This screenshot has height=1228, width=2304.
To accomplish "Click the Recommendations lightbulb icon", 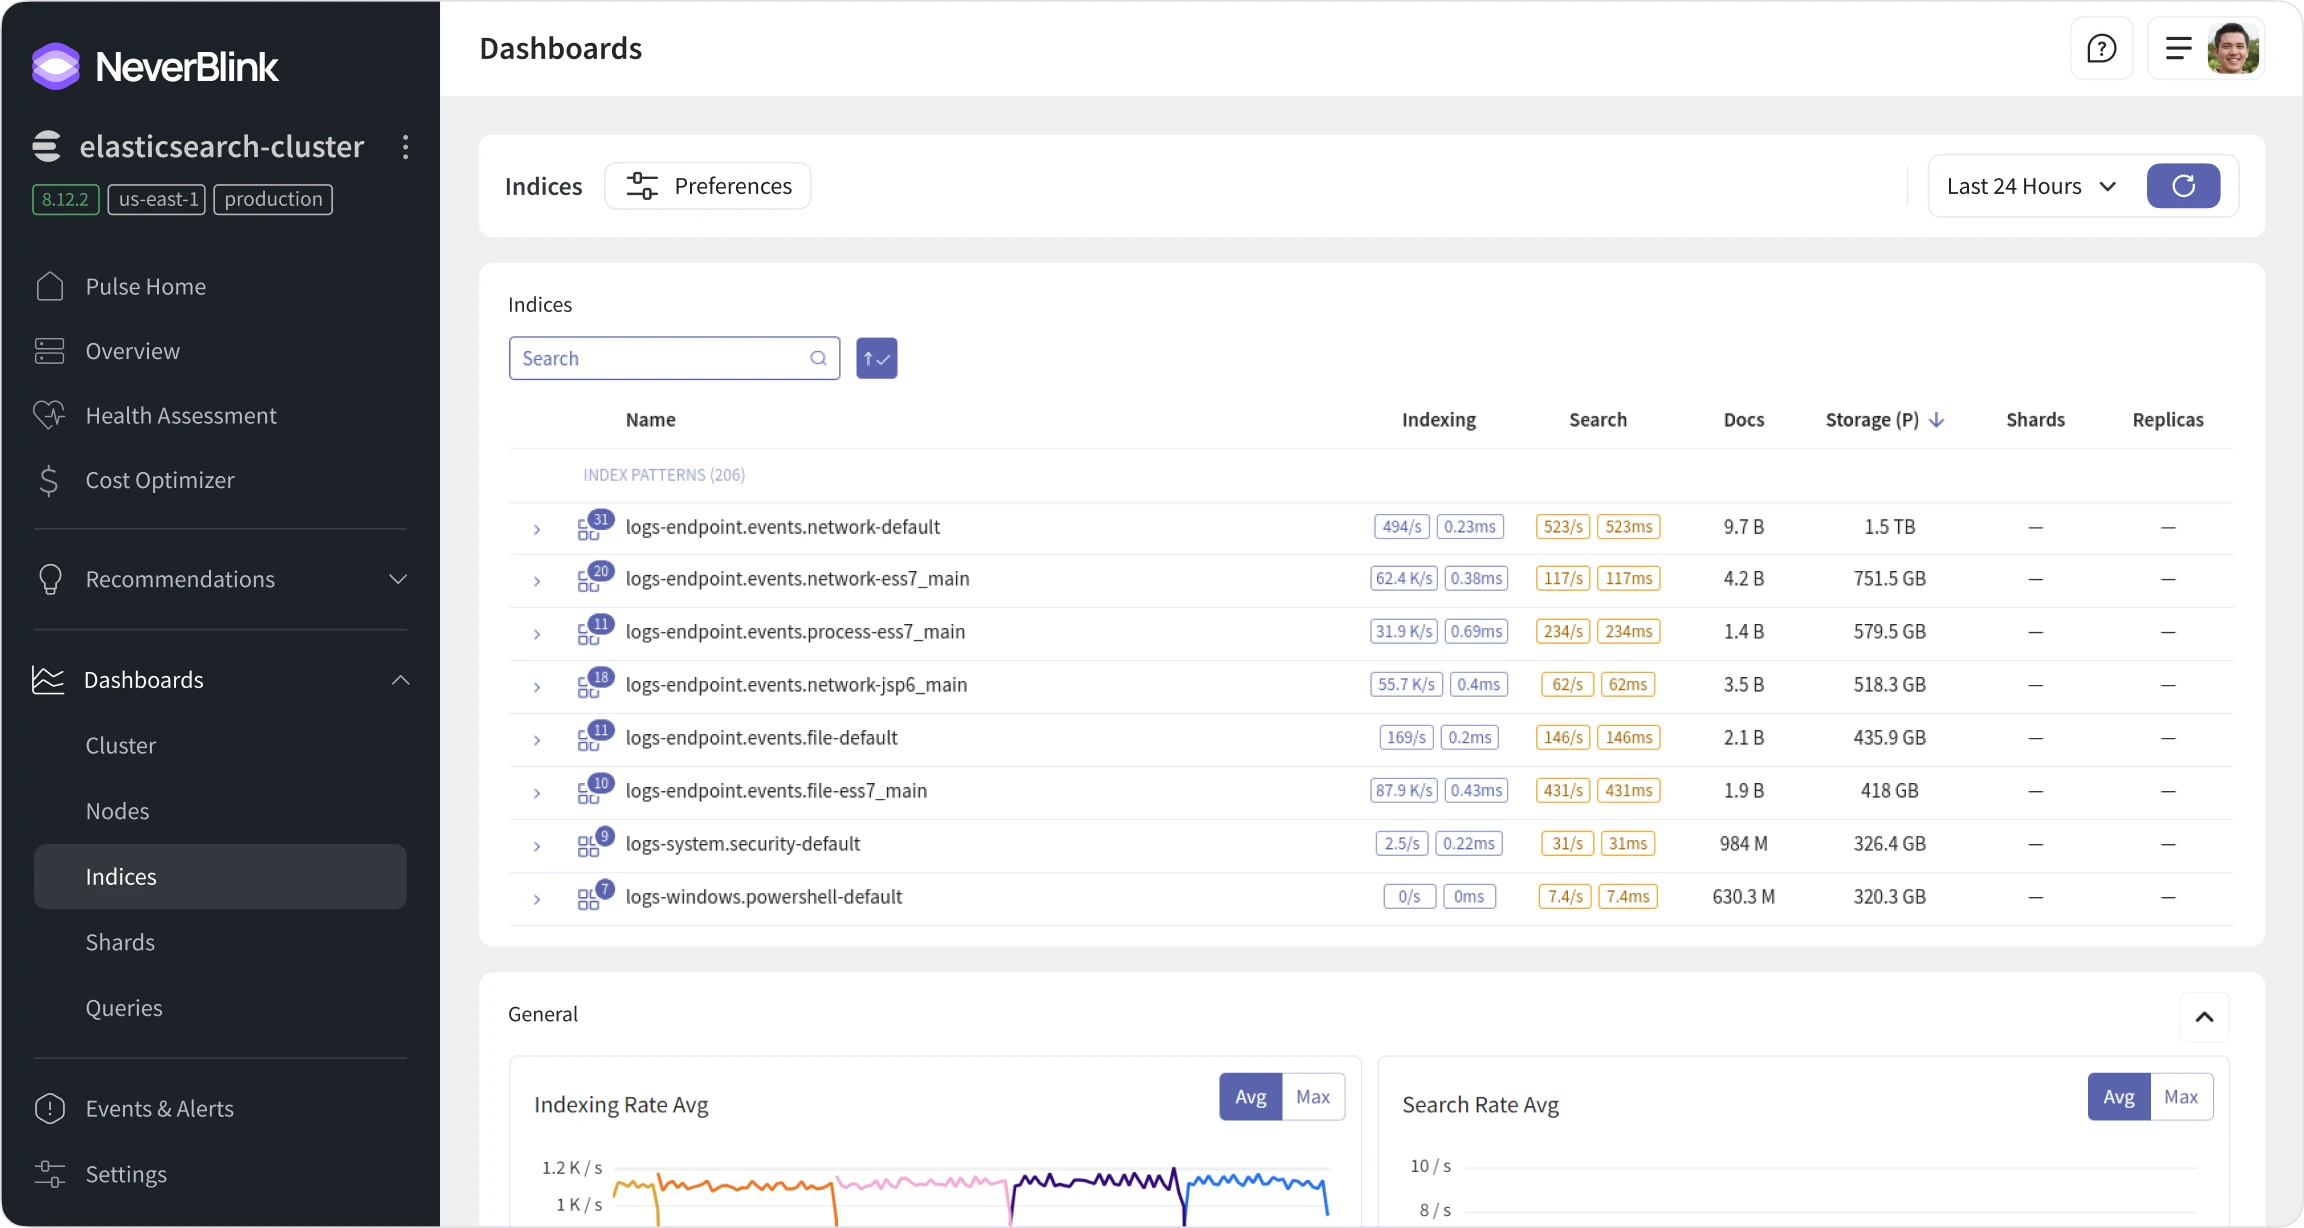I will (50, 579).
